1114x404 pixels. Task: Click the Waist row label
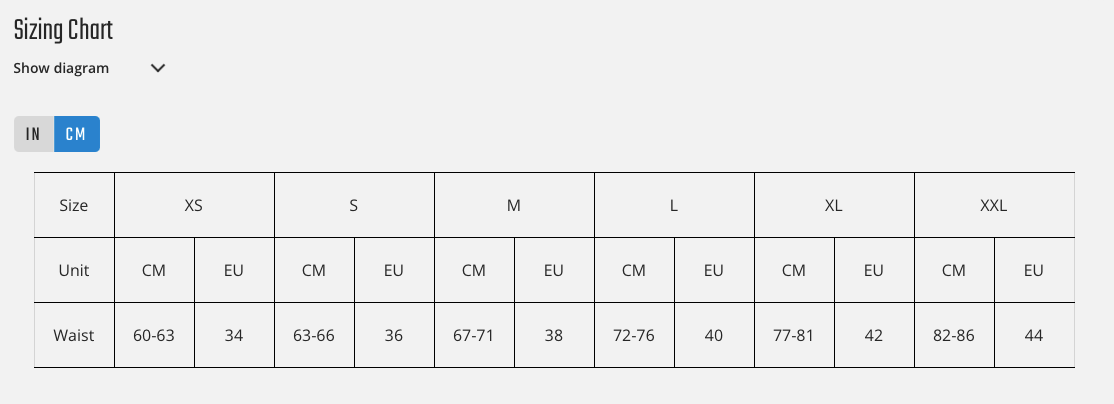[x=74, y=335]
